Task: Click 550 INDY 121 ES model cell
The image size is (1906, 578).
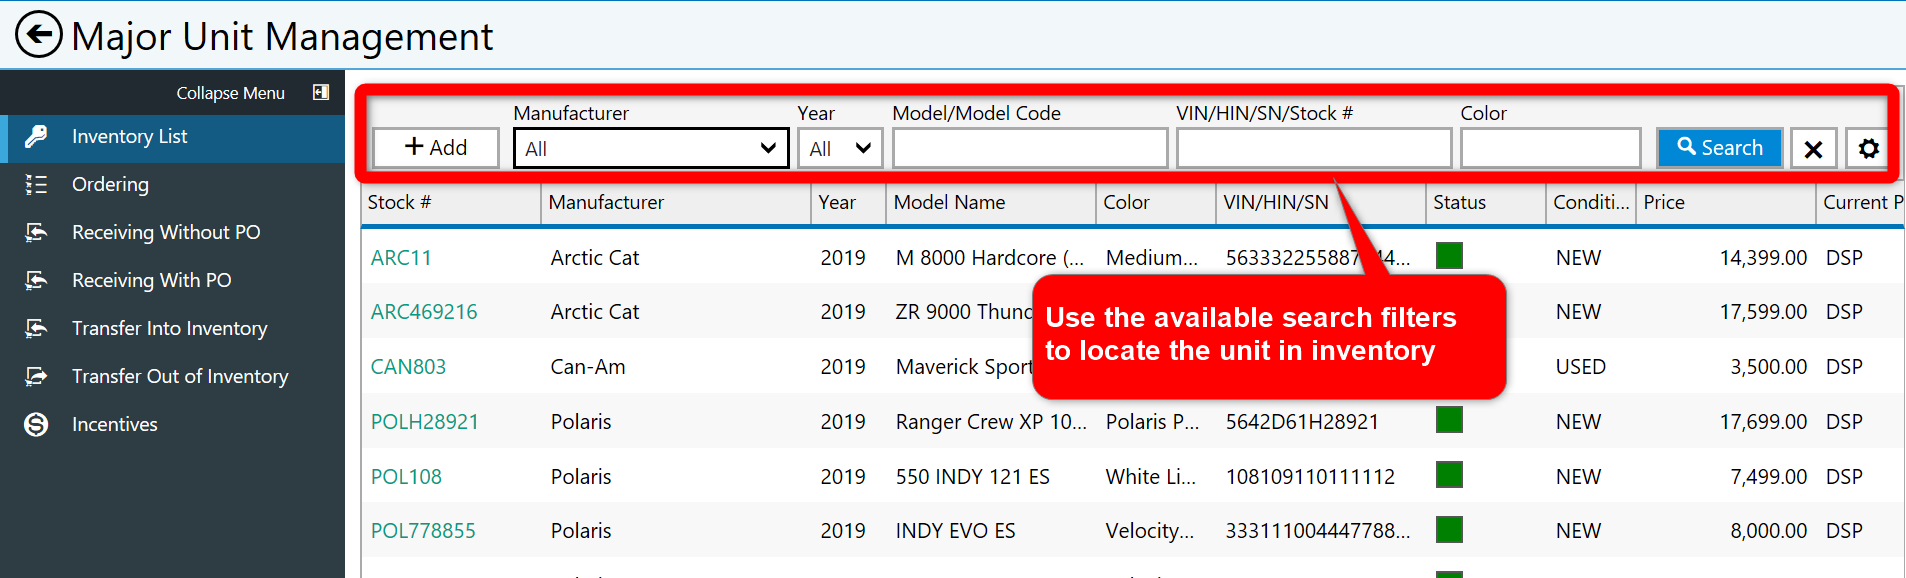Action: pyautogui.click(x=972, y=477)
